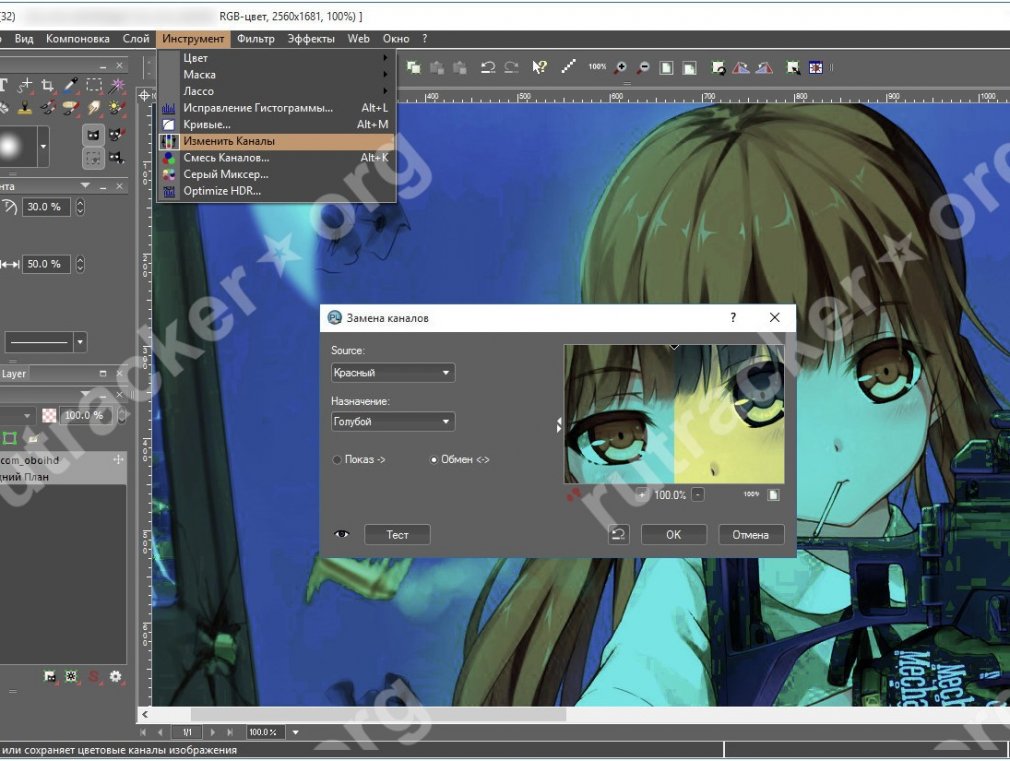1010x761 pixels.
Task: Click the horizontal scrollbar below canvas
Action: click(378, 714)
